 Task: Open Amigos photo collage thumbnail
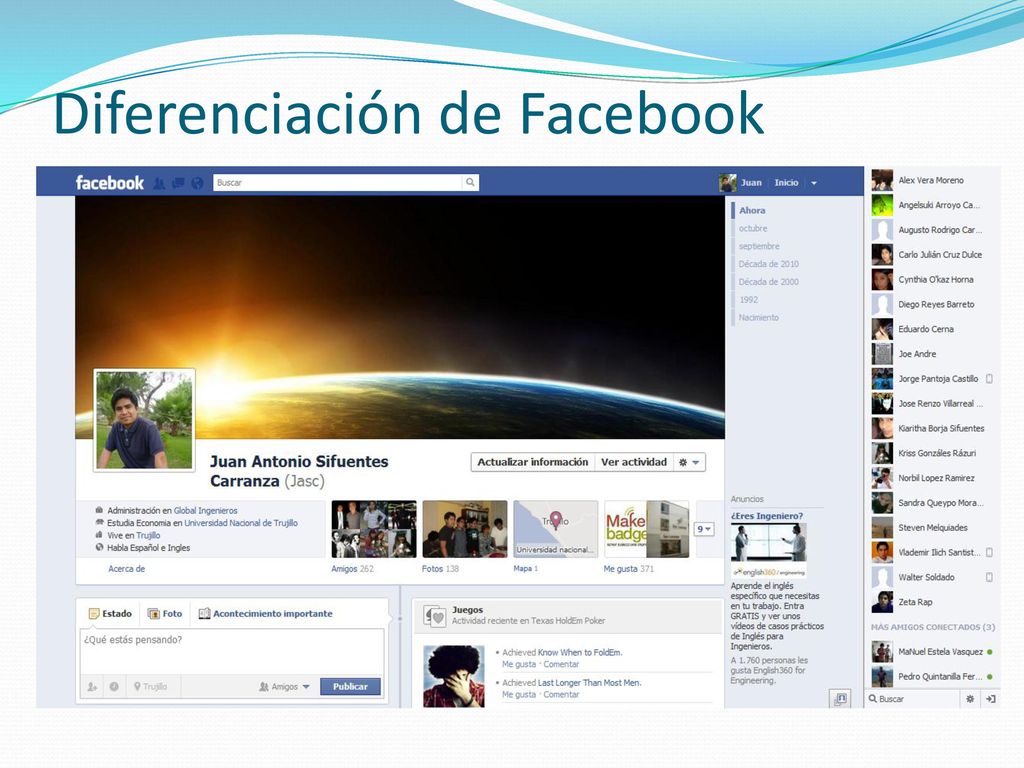(x=374, y=529)
